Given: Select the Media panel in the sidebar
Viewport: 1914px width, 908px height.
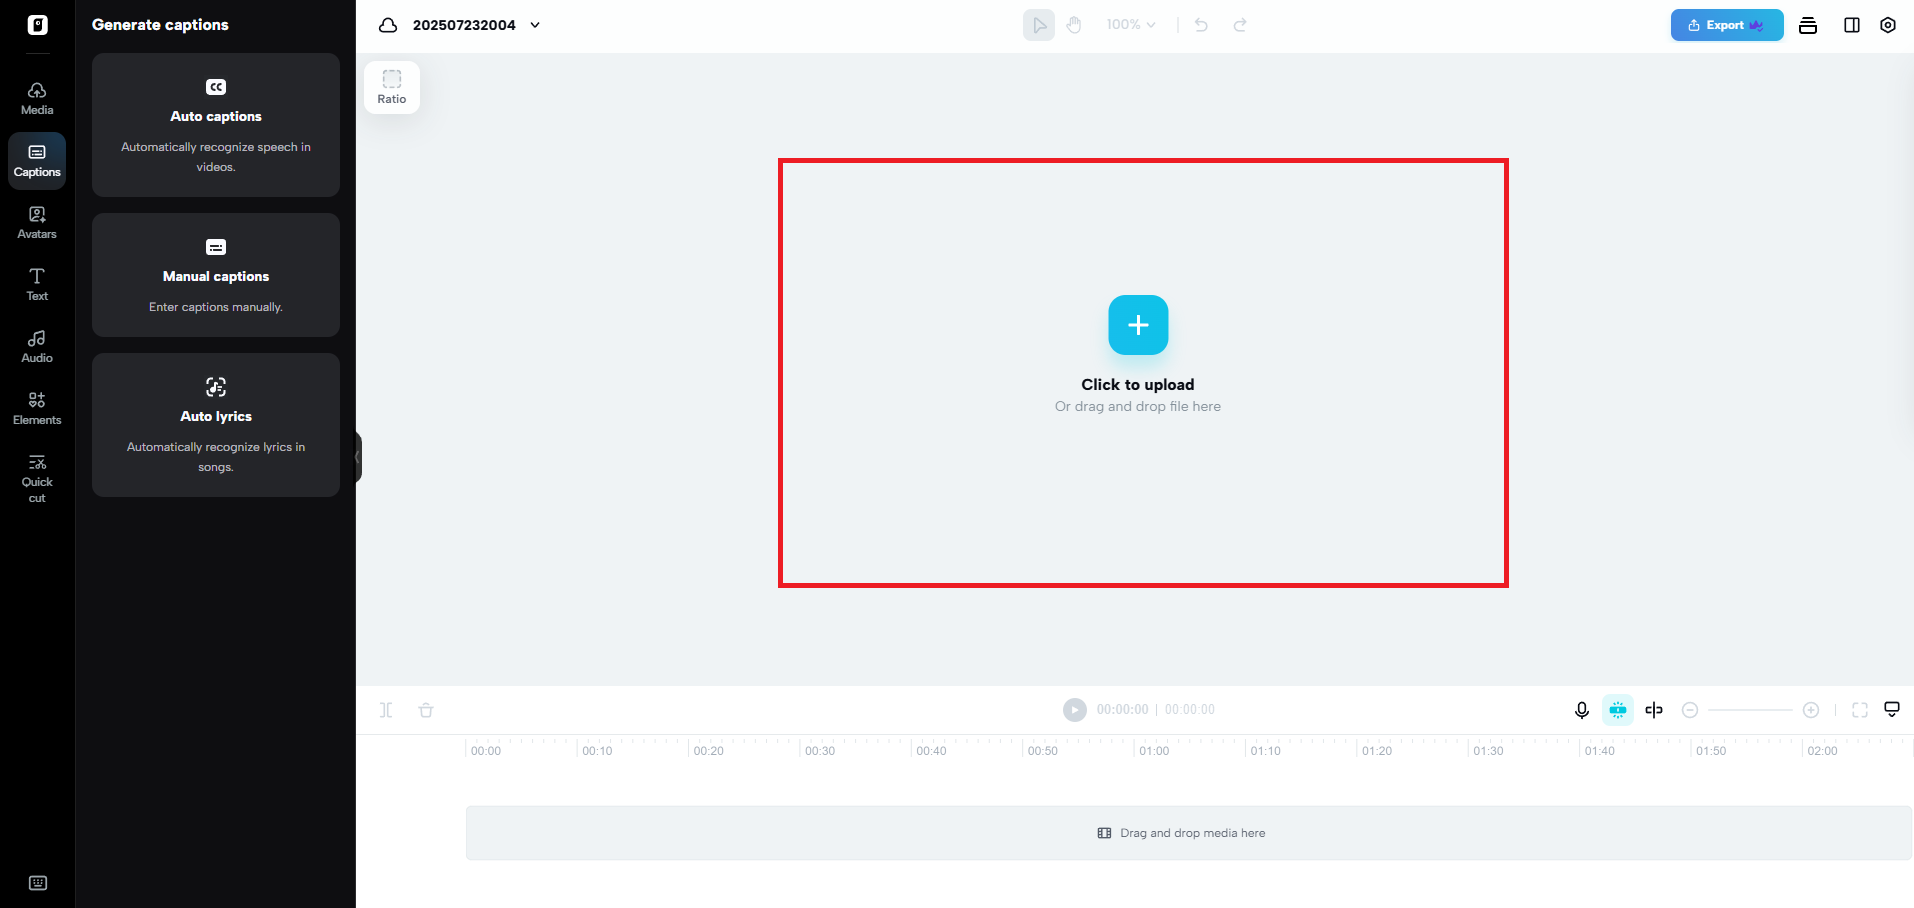Looking at the screenshot, I should point(37,96).
